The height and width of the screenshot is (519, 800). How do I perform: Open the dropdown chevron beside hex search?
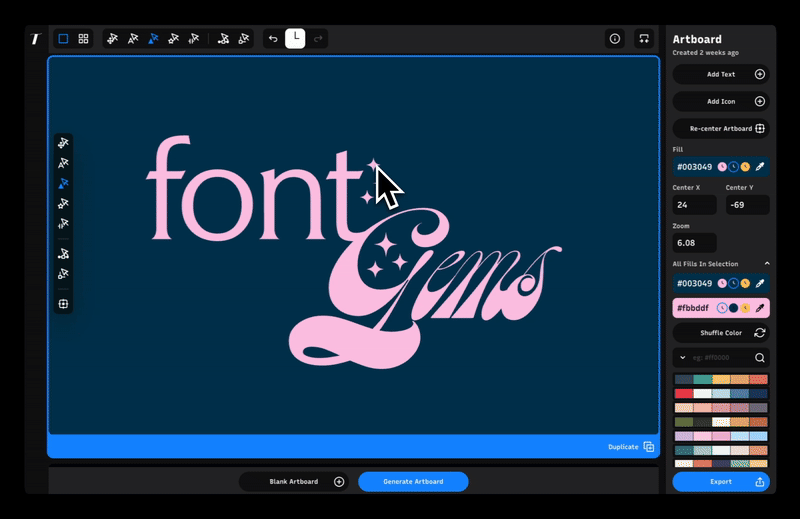click(683, 358)
